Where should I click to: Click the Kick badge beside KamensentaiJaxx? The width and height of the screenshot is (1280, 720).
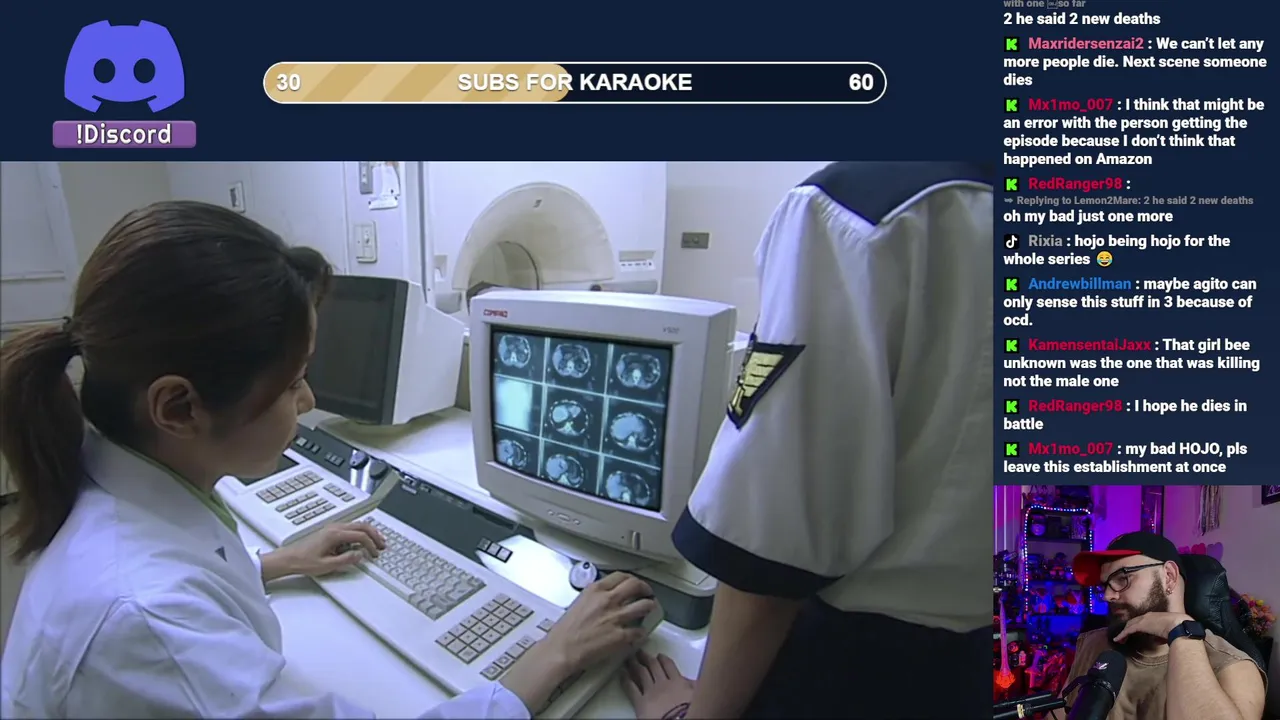pyautogui.click(x=1011, y=345)
